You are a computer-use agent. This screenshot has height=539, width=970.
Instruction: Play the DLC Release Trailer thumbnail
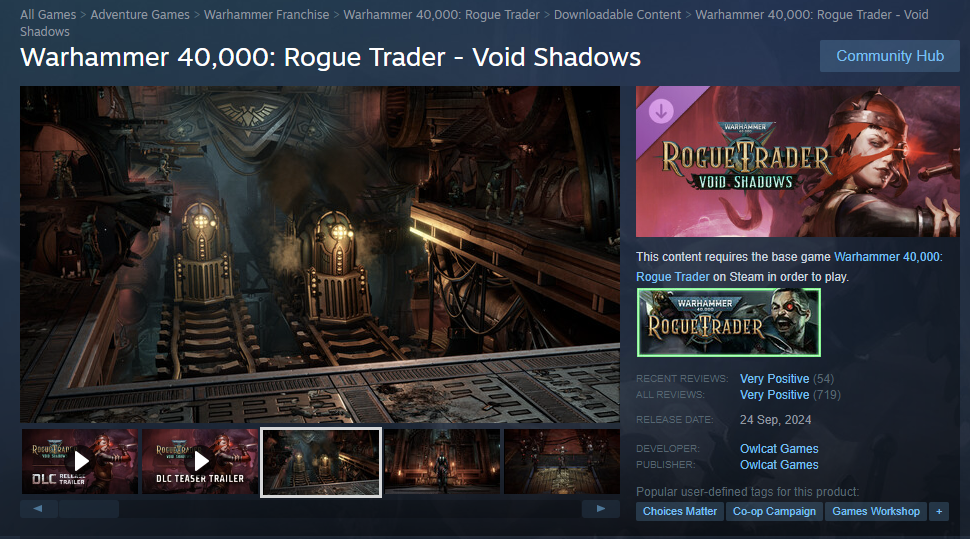[x=80, y=462]
